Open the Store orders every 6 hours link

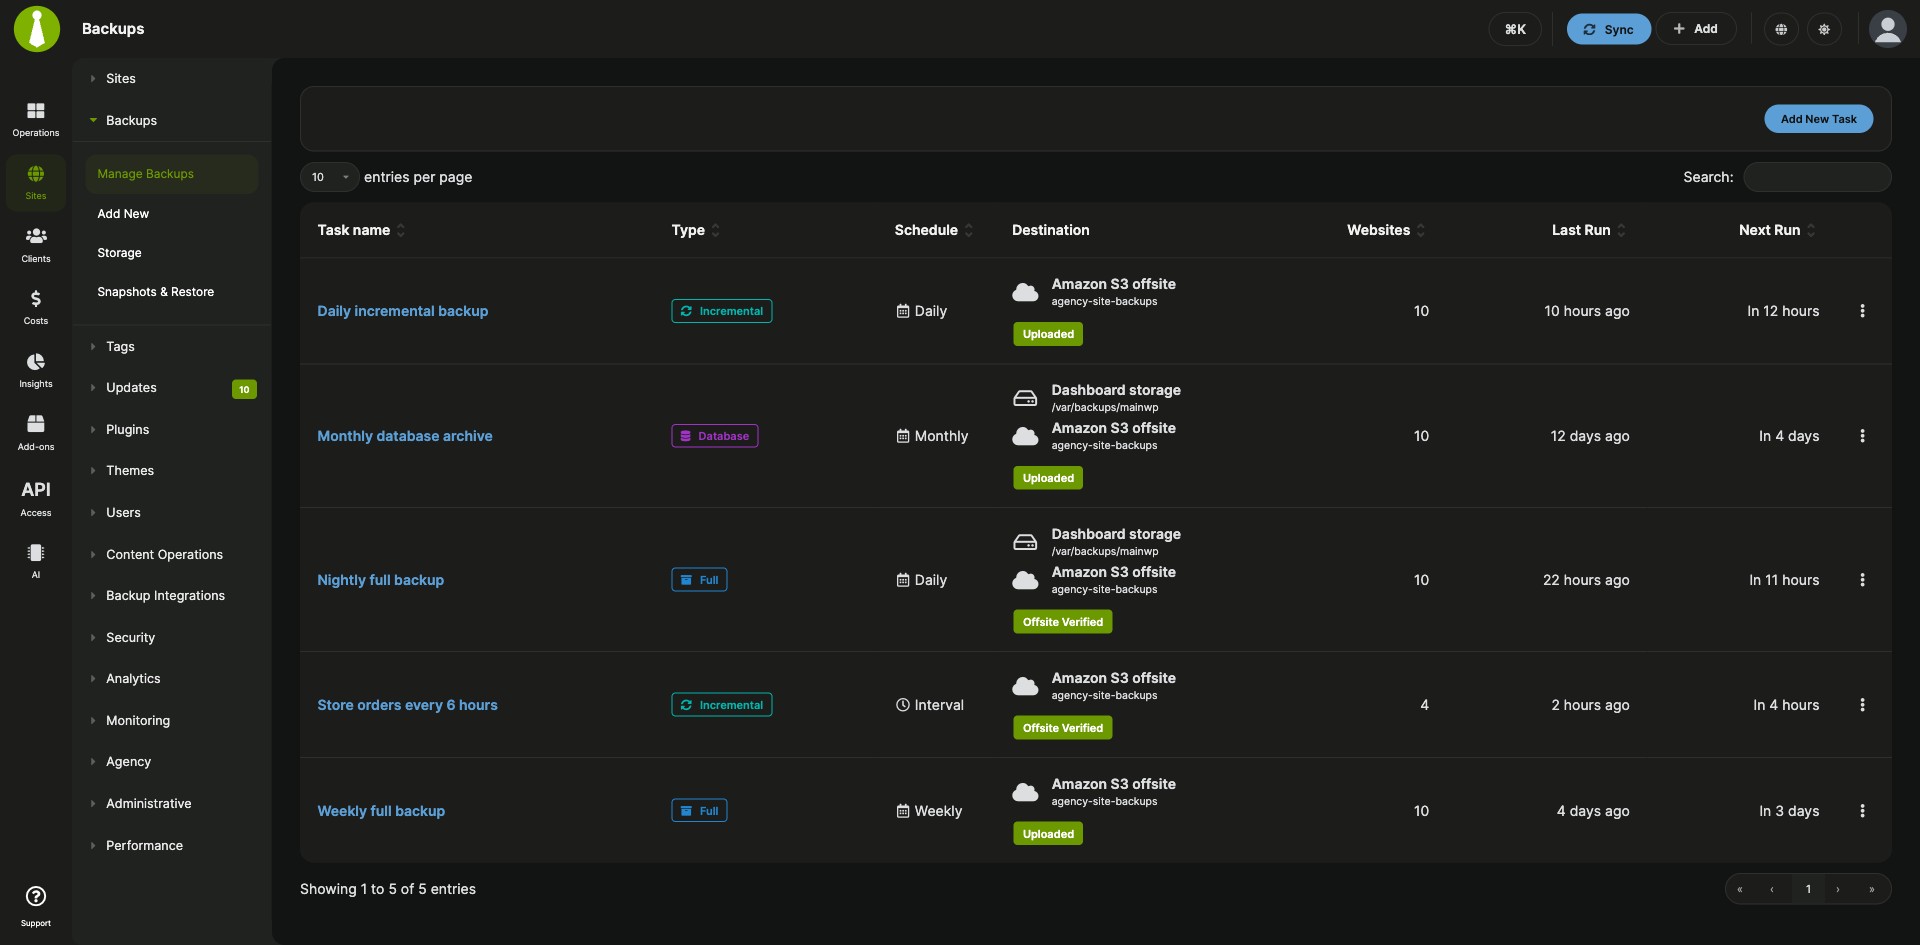pyautogui.click(x=407, y=705)
